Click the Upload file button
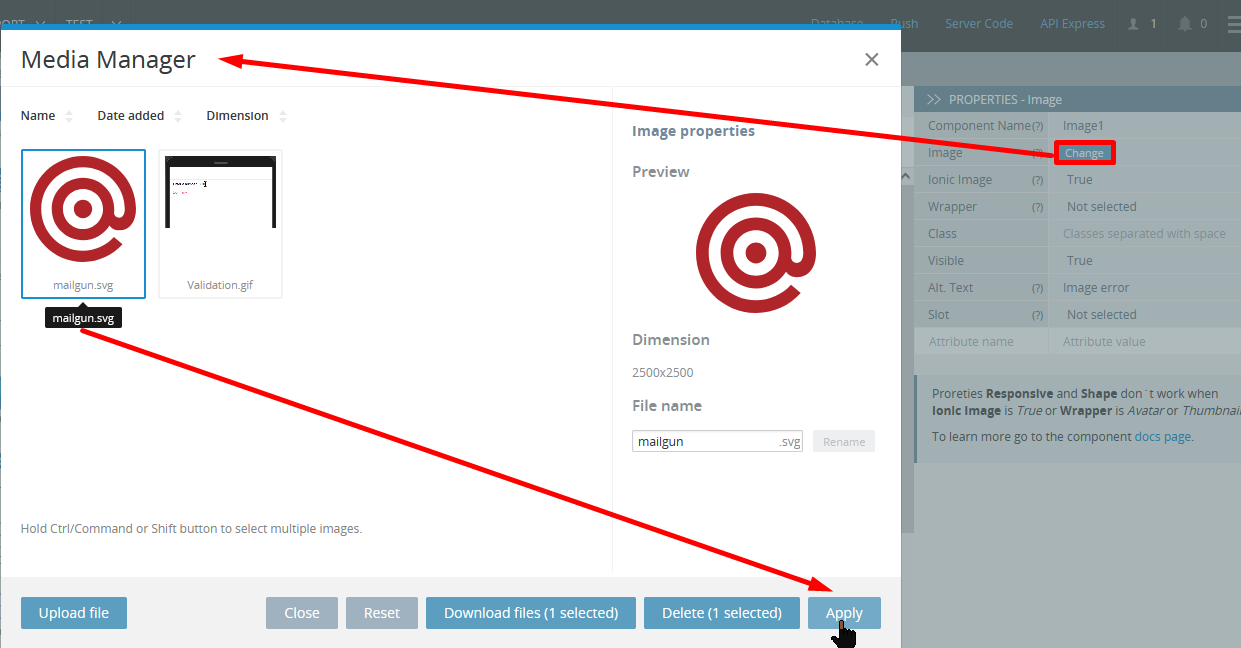1241x648 pixels. click(74, 613)
